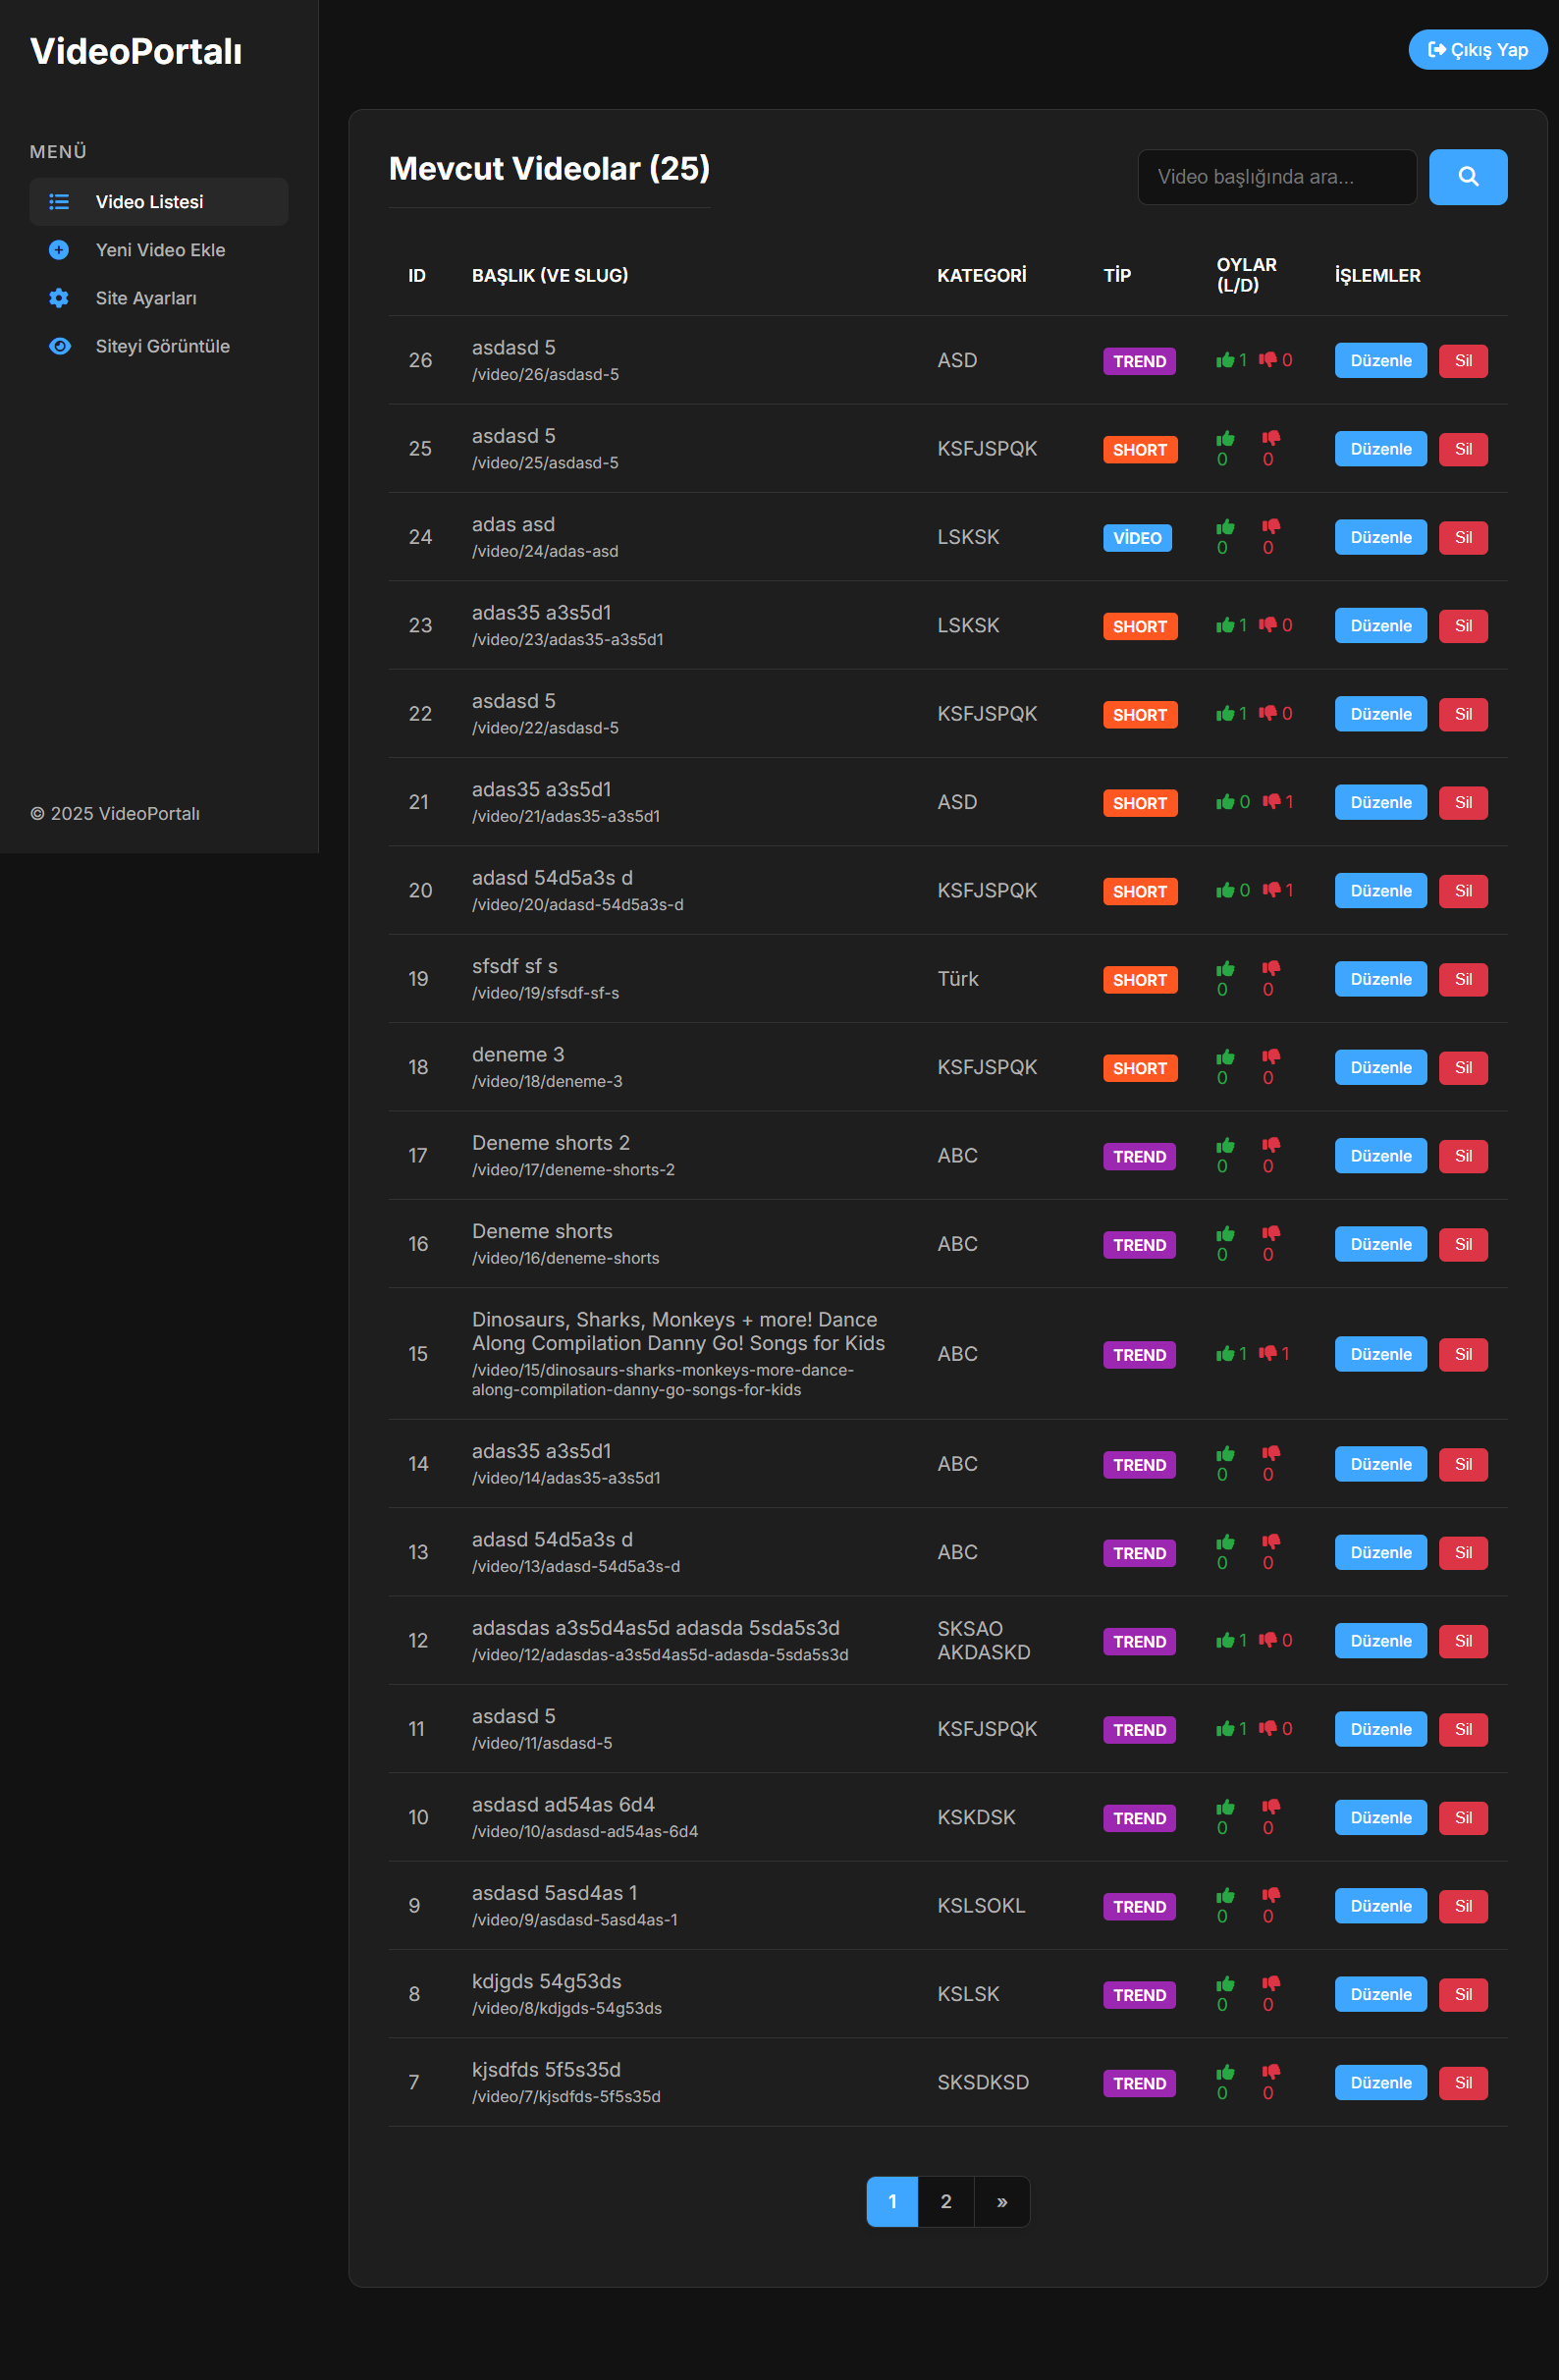Click thumbs-up icon on video 21 row
The height and width of the screenshot is (2380, 1559).
coord(1224,802)
